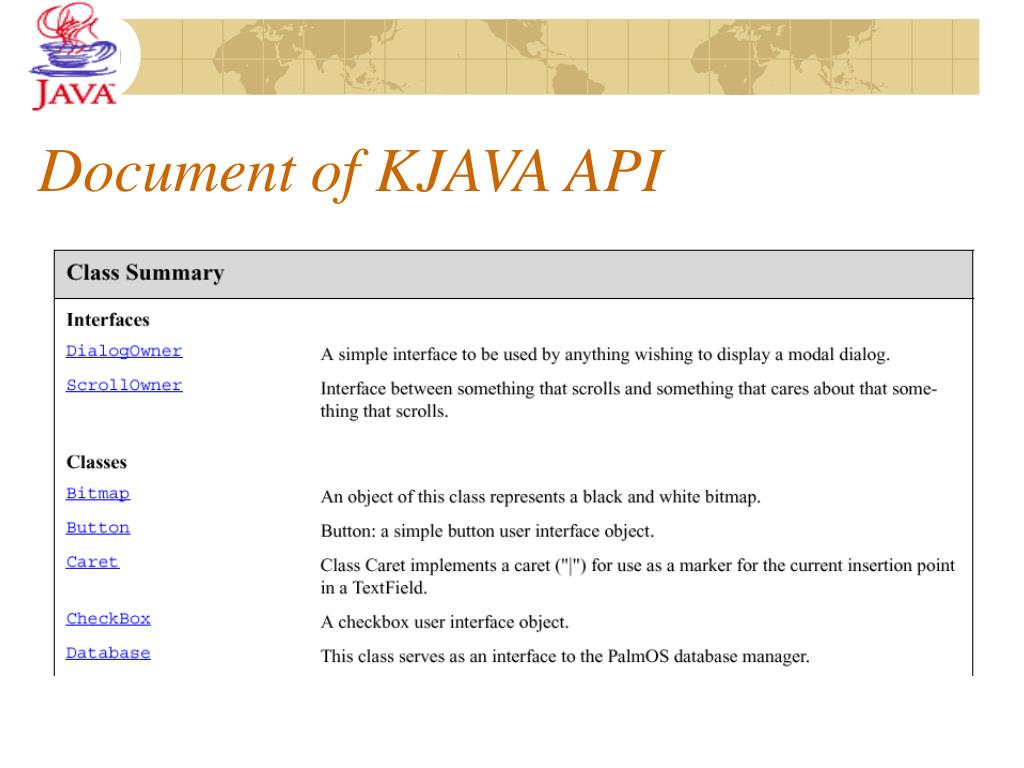Open the Button class link
The image size is (1024, 768).
98,528
